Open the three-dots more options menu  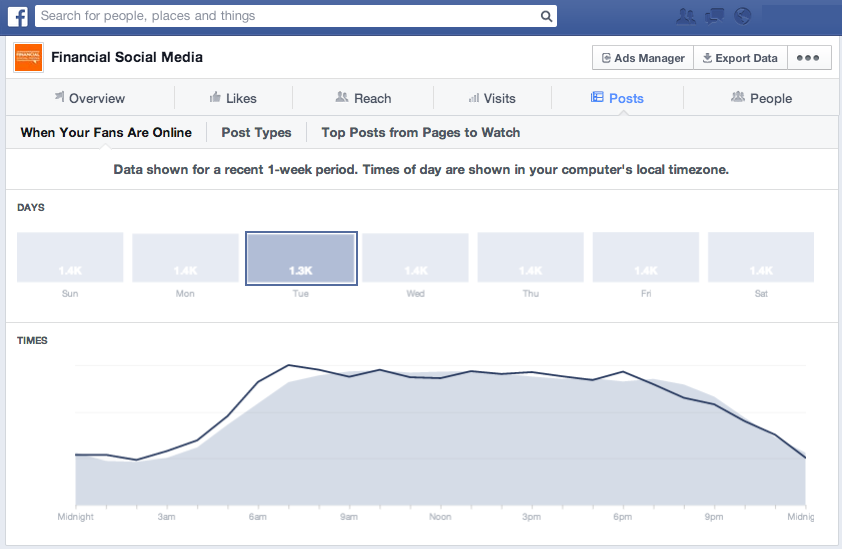(x=808, y=57)
